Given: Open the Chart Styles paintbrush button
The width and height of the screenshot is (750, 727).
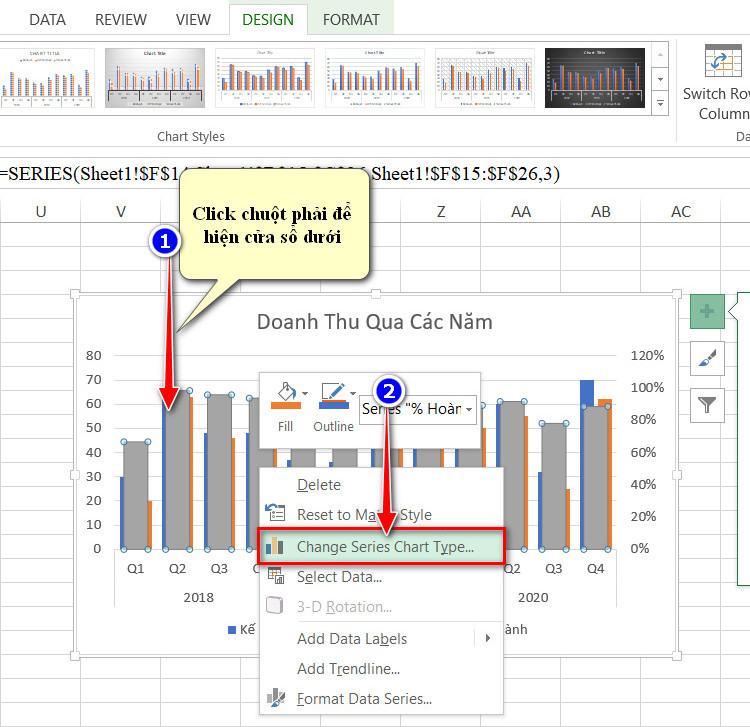Looking at the screenshot, I should coord(707,358).
